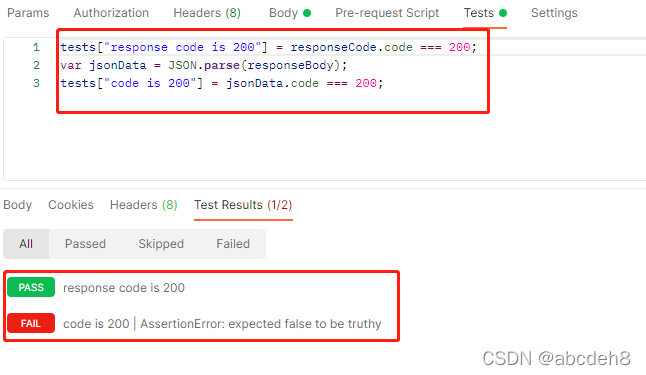Open the Pre-request Script tab
Image resolution: width=646 pixels, height=375 pixels.
[x=387, y=13]
